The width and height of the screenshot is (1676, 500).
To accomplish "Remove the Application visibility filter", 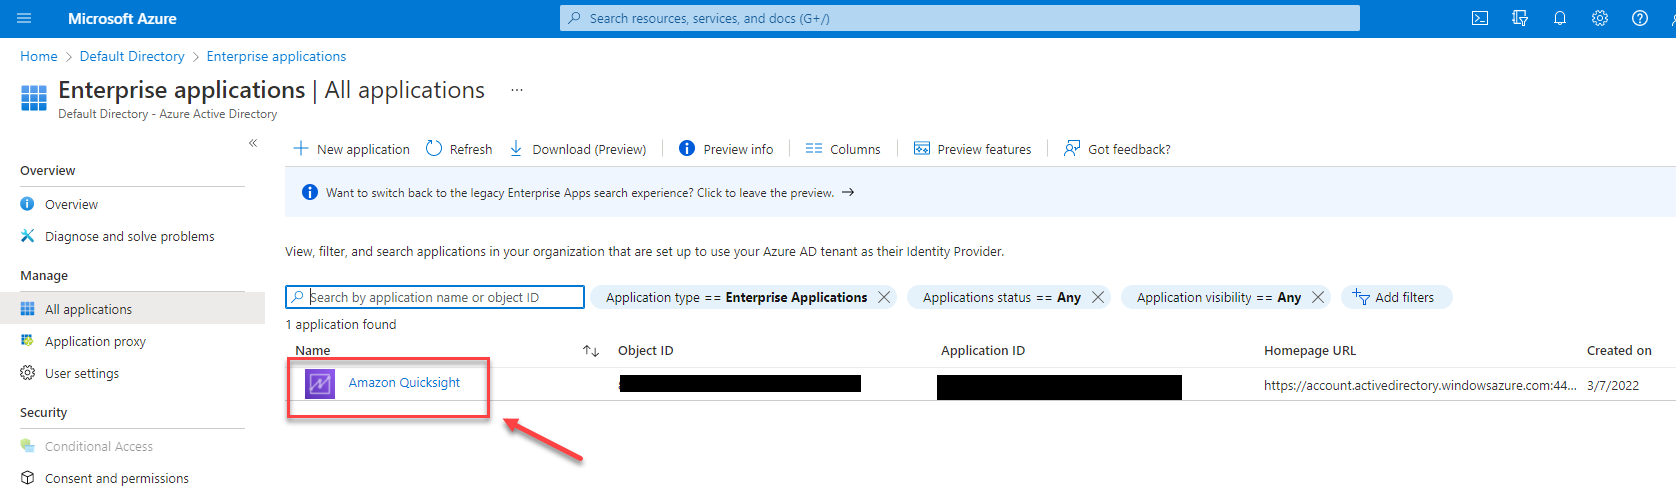I will click(1318, 297).
